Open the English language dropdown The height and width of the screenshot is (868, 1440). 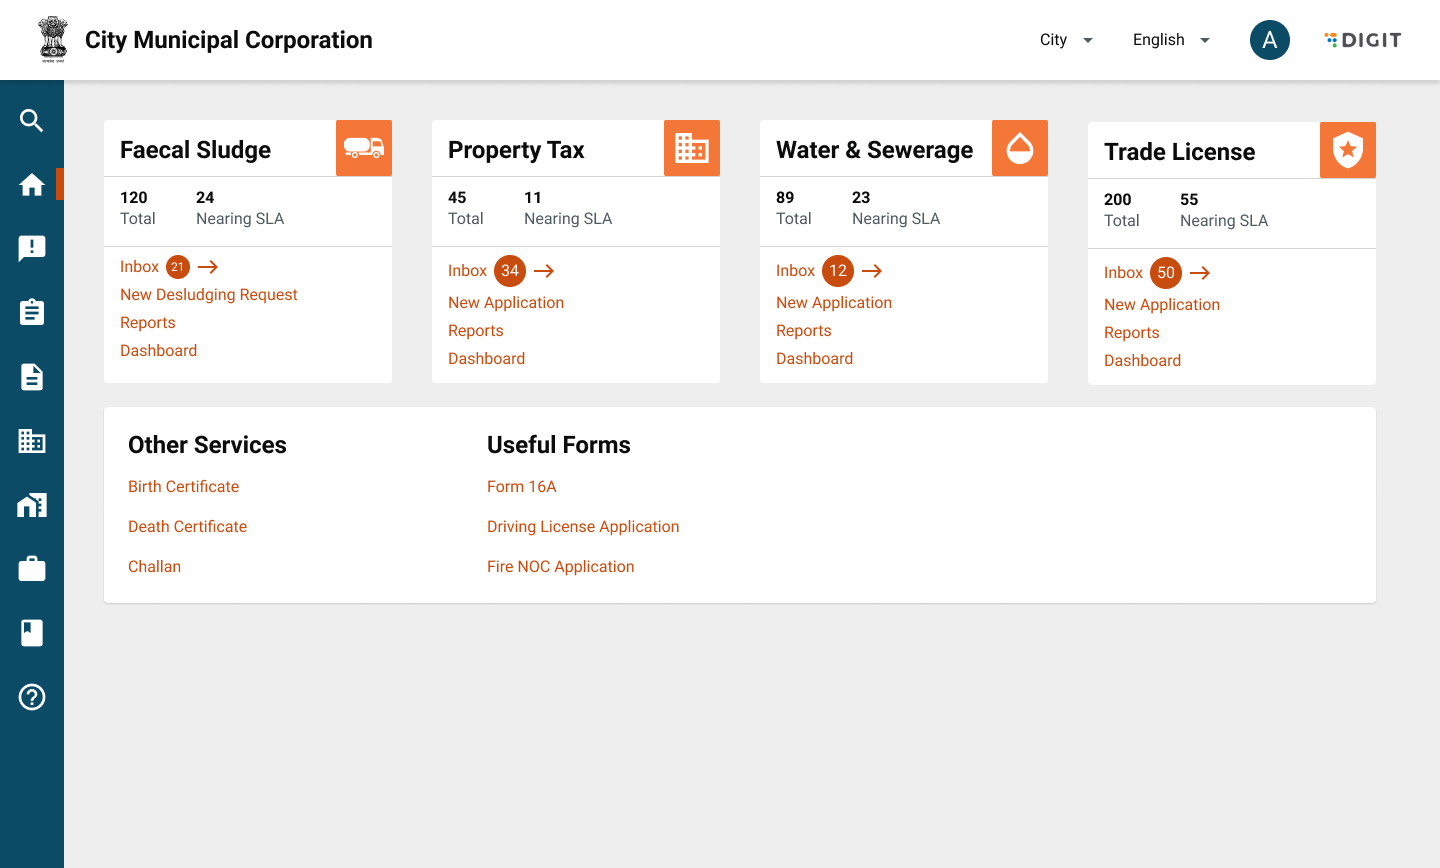click(x=1171, y=40)
